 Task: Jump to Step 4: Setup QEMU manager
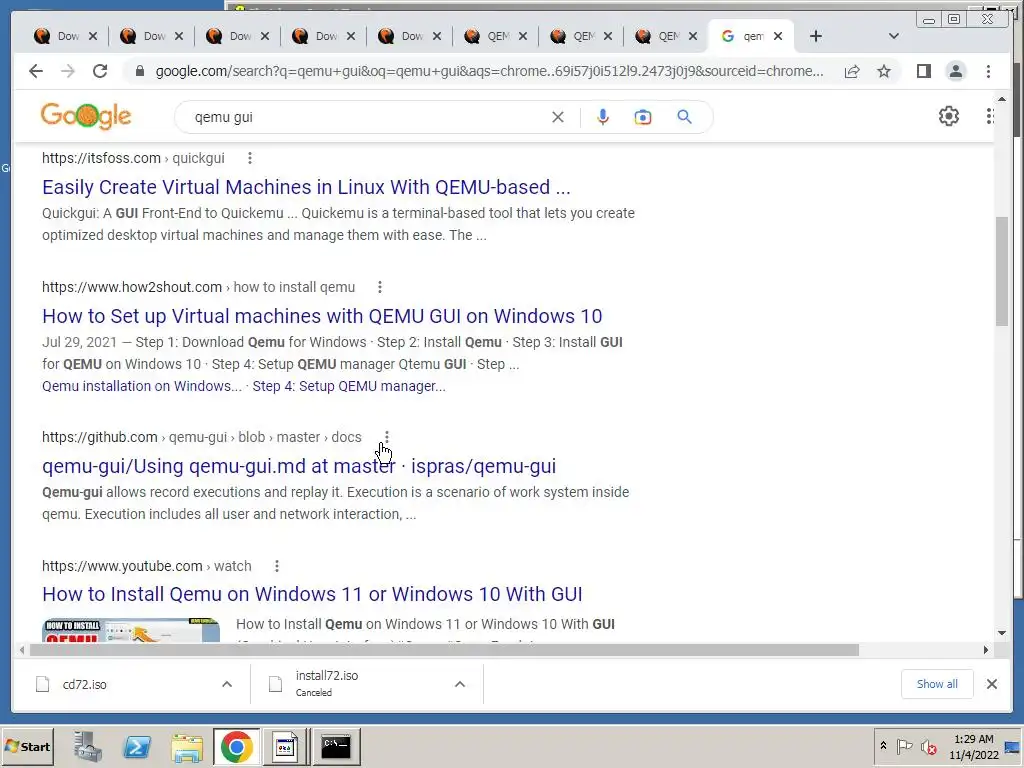(x=349, y=386)
